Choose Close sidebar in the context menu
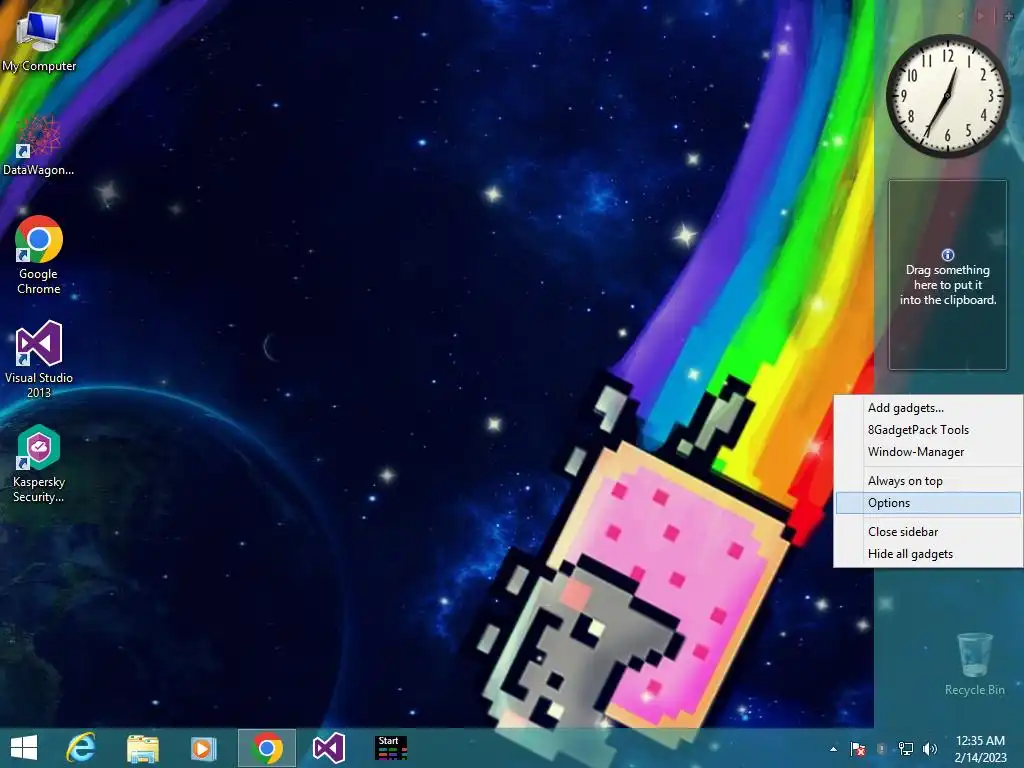 click(928, 532)
